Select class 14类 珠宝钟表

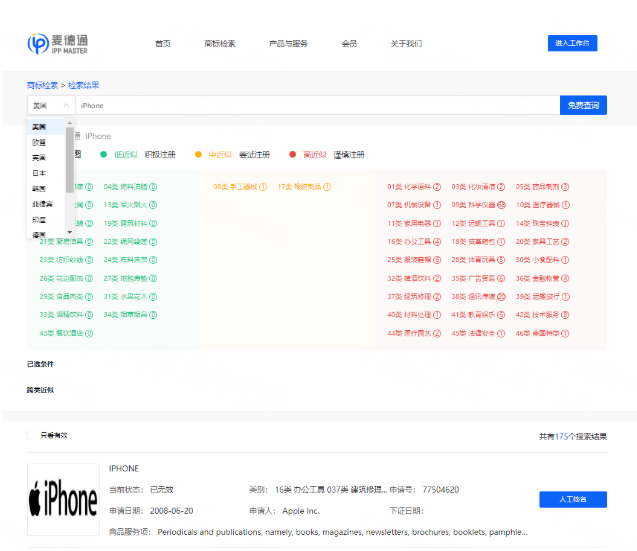tap(542, 223)
